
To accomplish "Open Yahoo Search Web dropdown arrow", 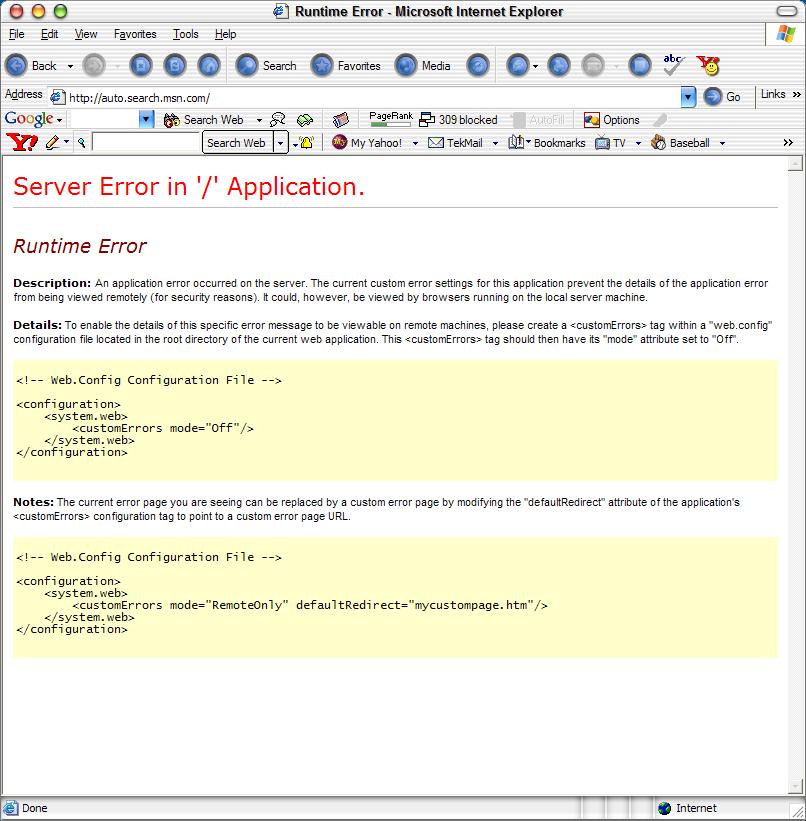I will [x=281, y=142].
